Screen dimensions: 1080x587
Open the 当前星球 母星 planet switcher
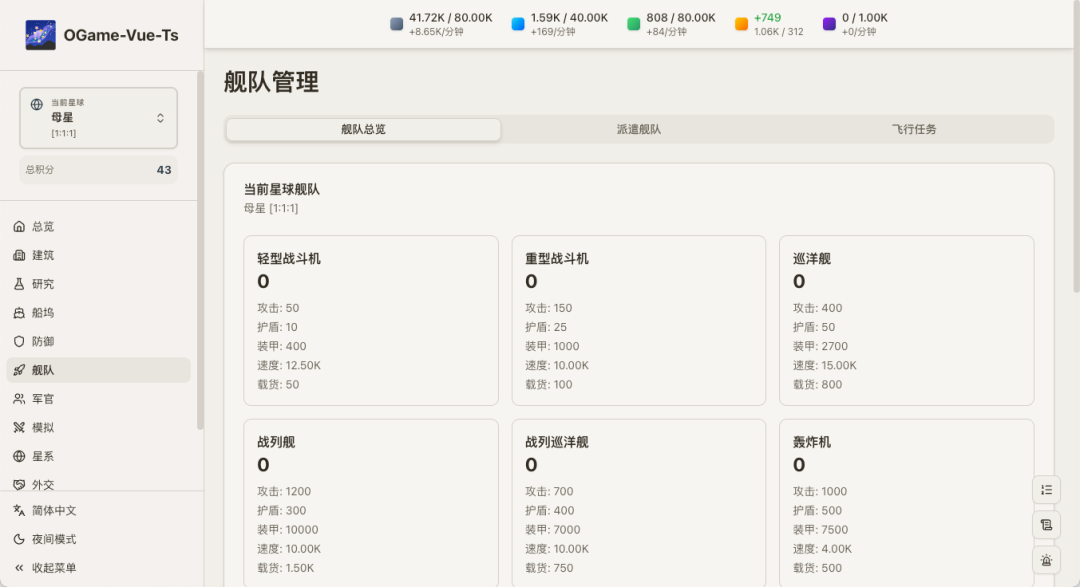pyautogui.click(x=98, y=118)
